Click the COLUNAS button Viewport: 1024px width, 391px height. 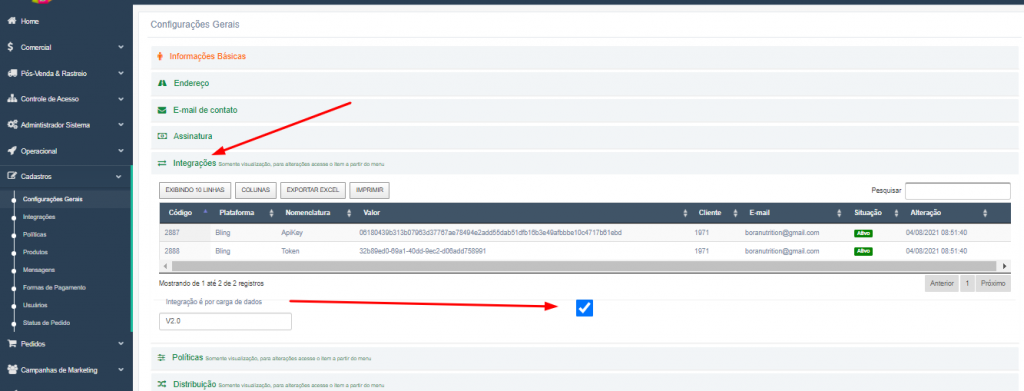255,190
